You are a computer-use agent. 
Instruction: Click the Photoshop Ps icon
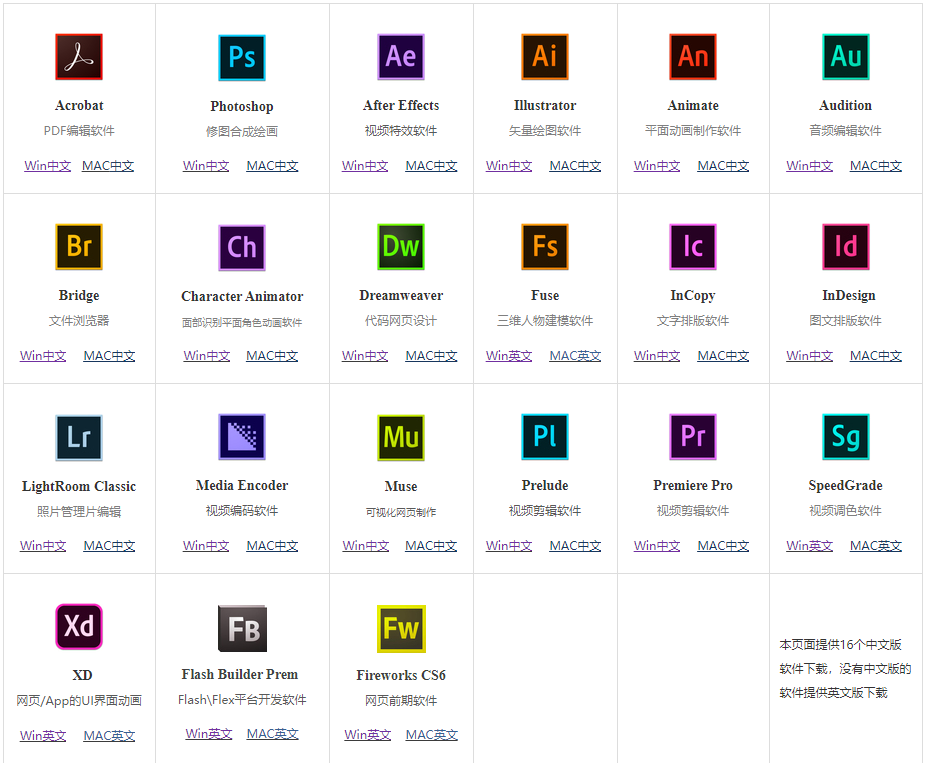(x=242, y=58)
